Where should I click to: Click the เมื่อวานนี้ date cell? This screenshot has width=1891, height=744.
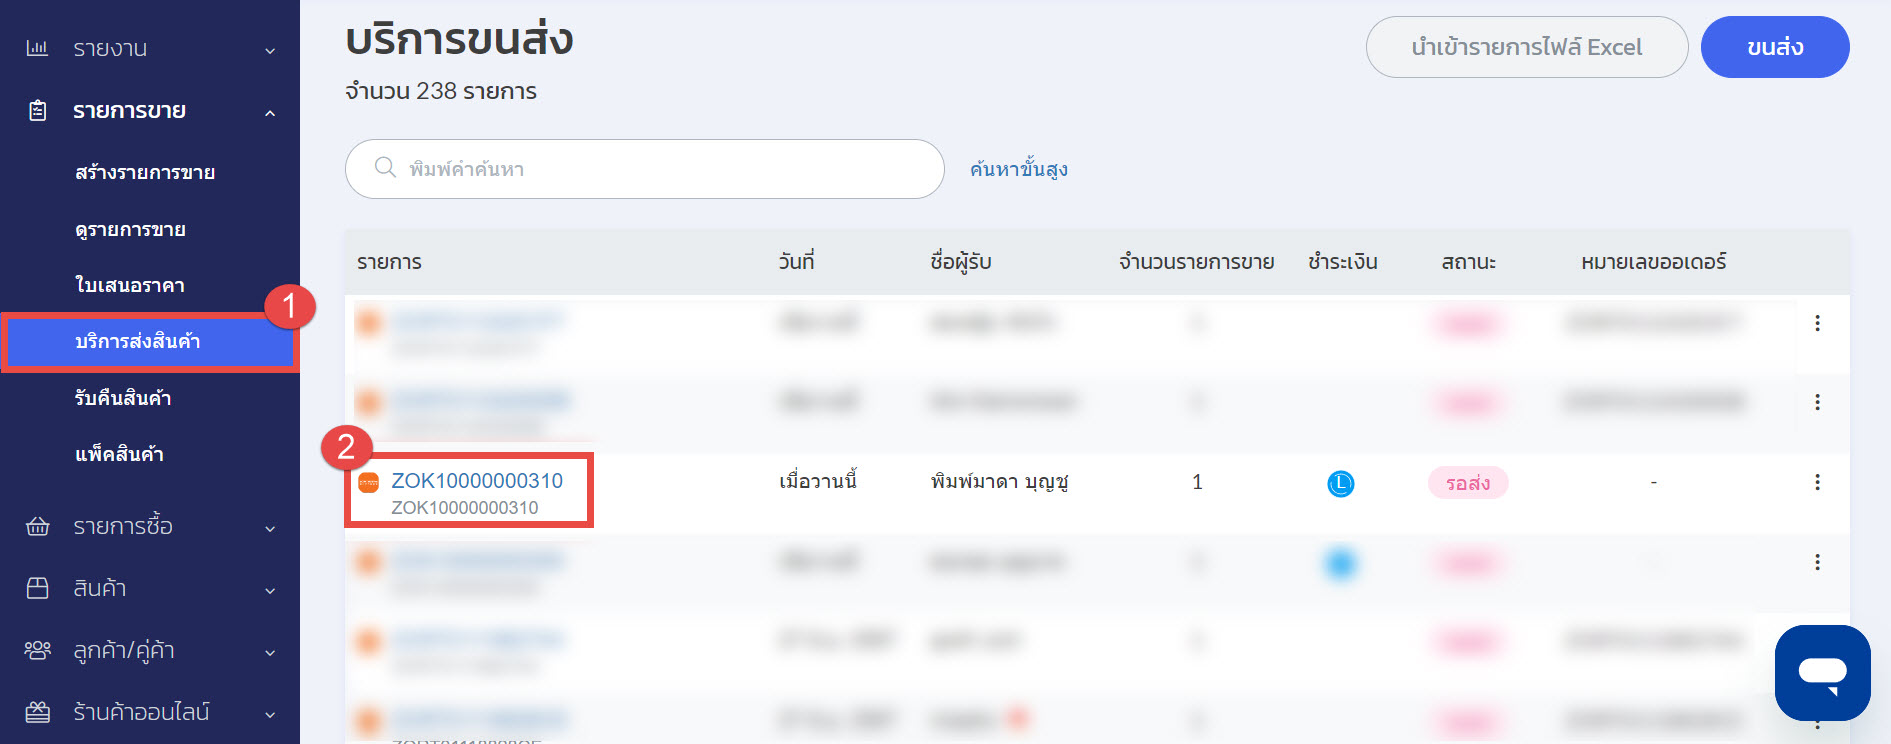817,482
